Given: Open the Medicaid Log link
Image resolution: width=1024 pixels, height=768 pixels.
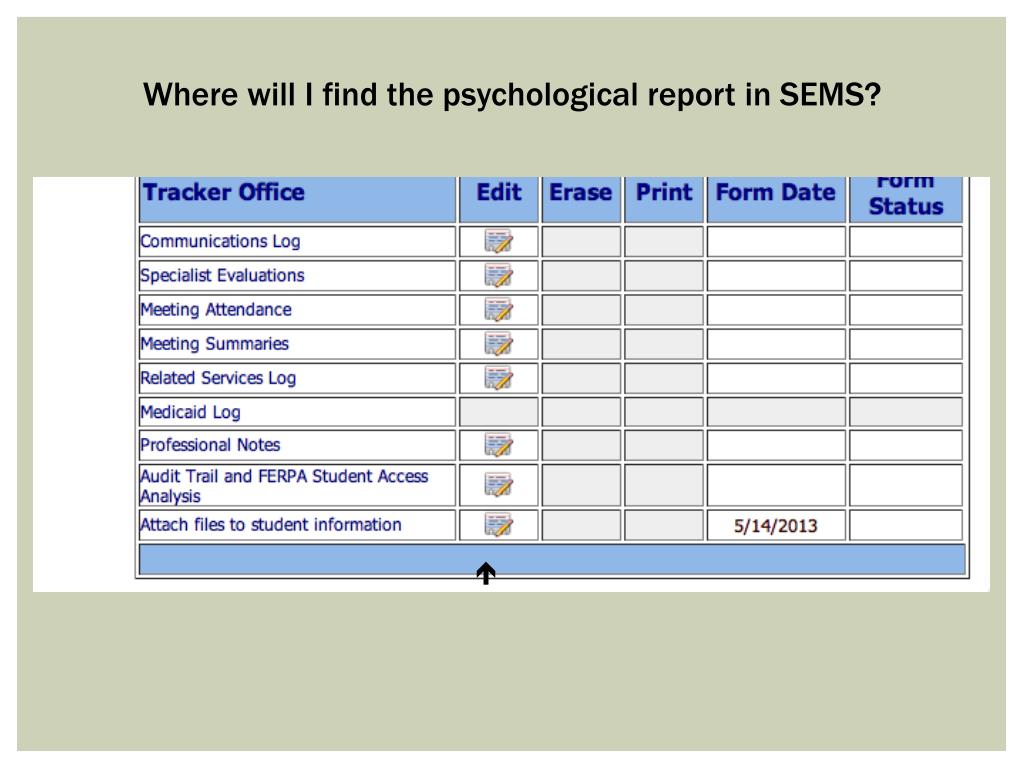Looking at the screenshot, I should point(190,412).
